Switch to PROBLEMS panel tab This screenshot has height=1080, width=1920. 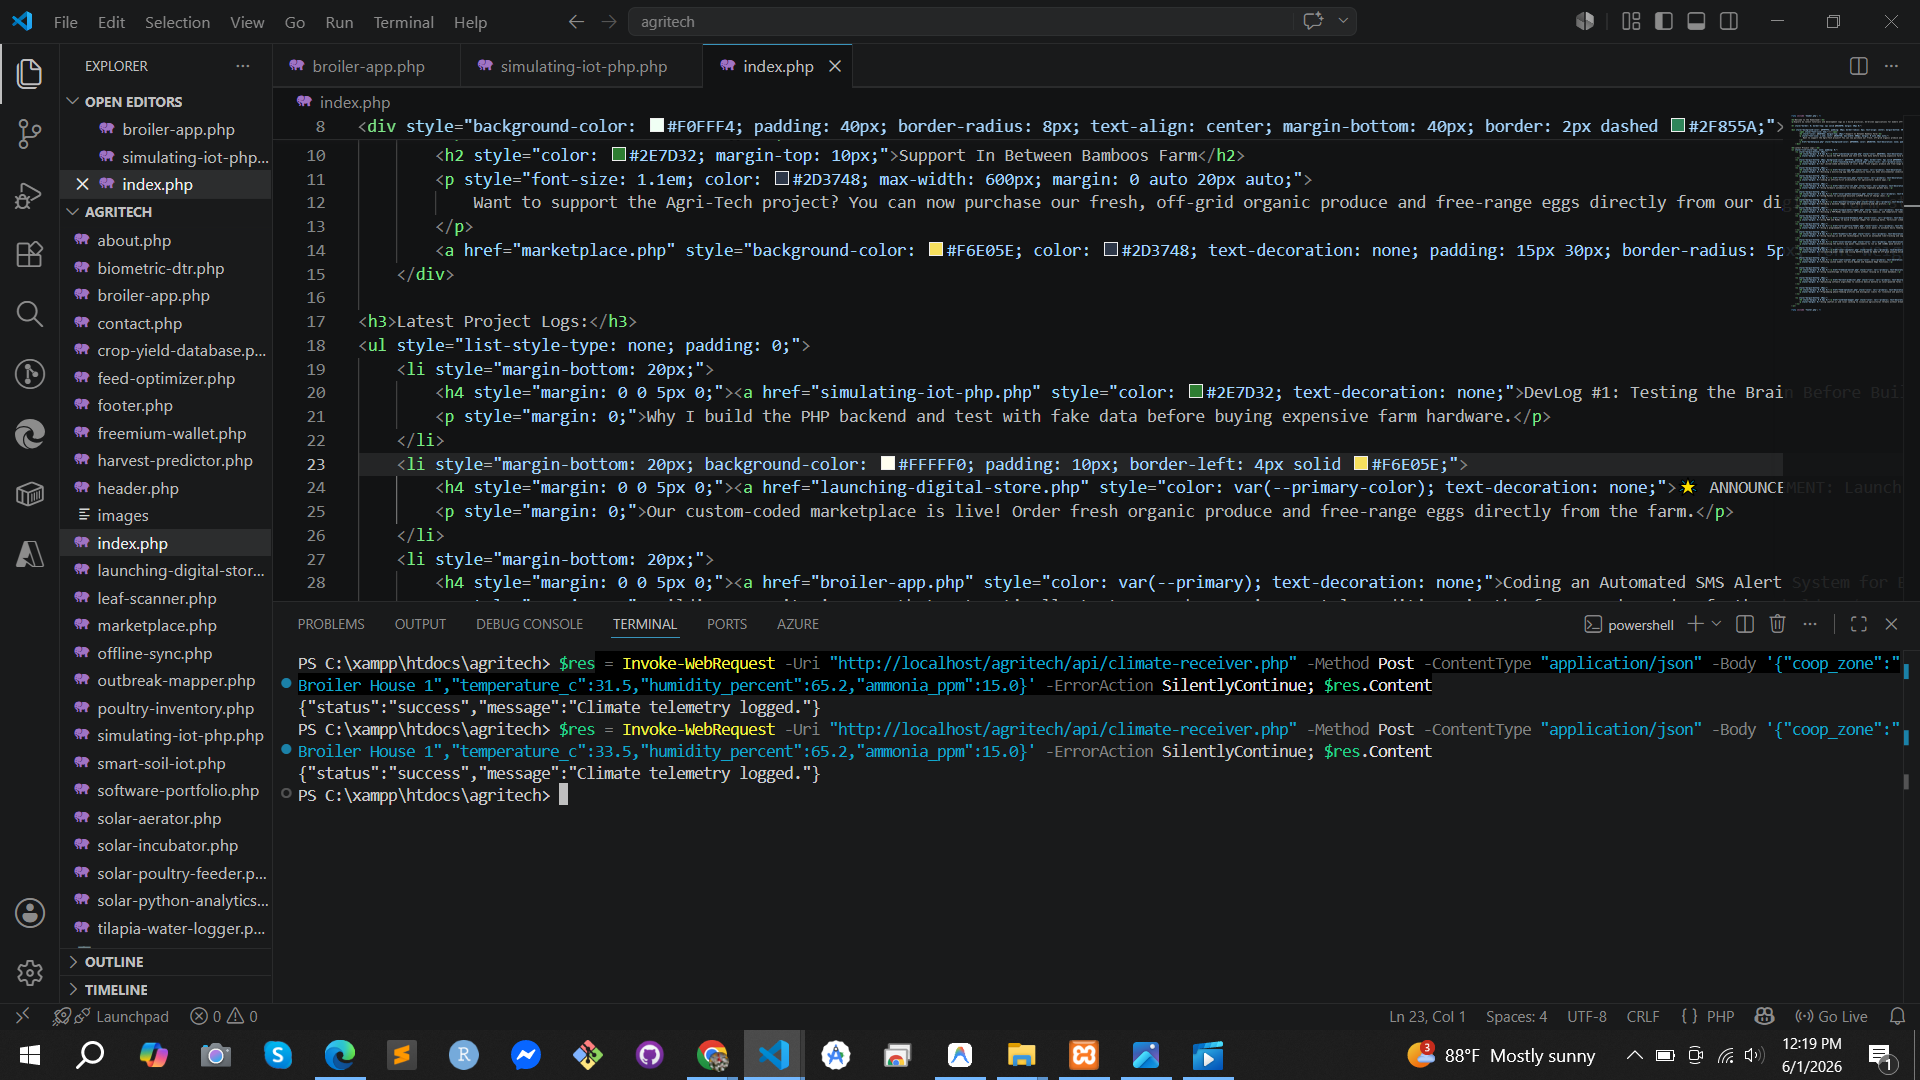pyautogui.click(x=331, y=624)
